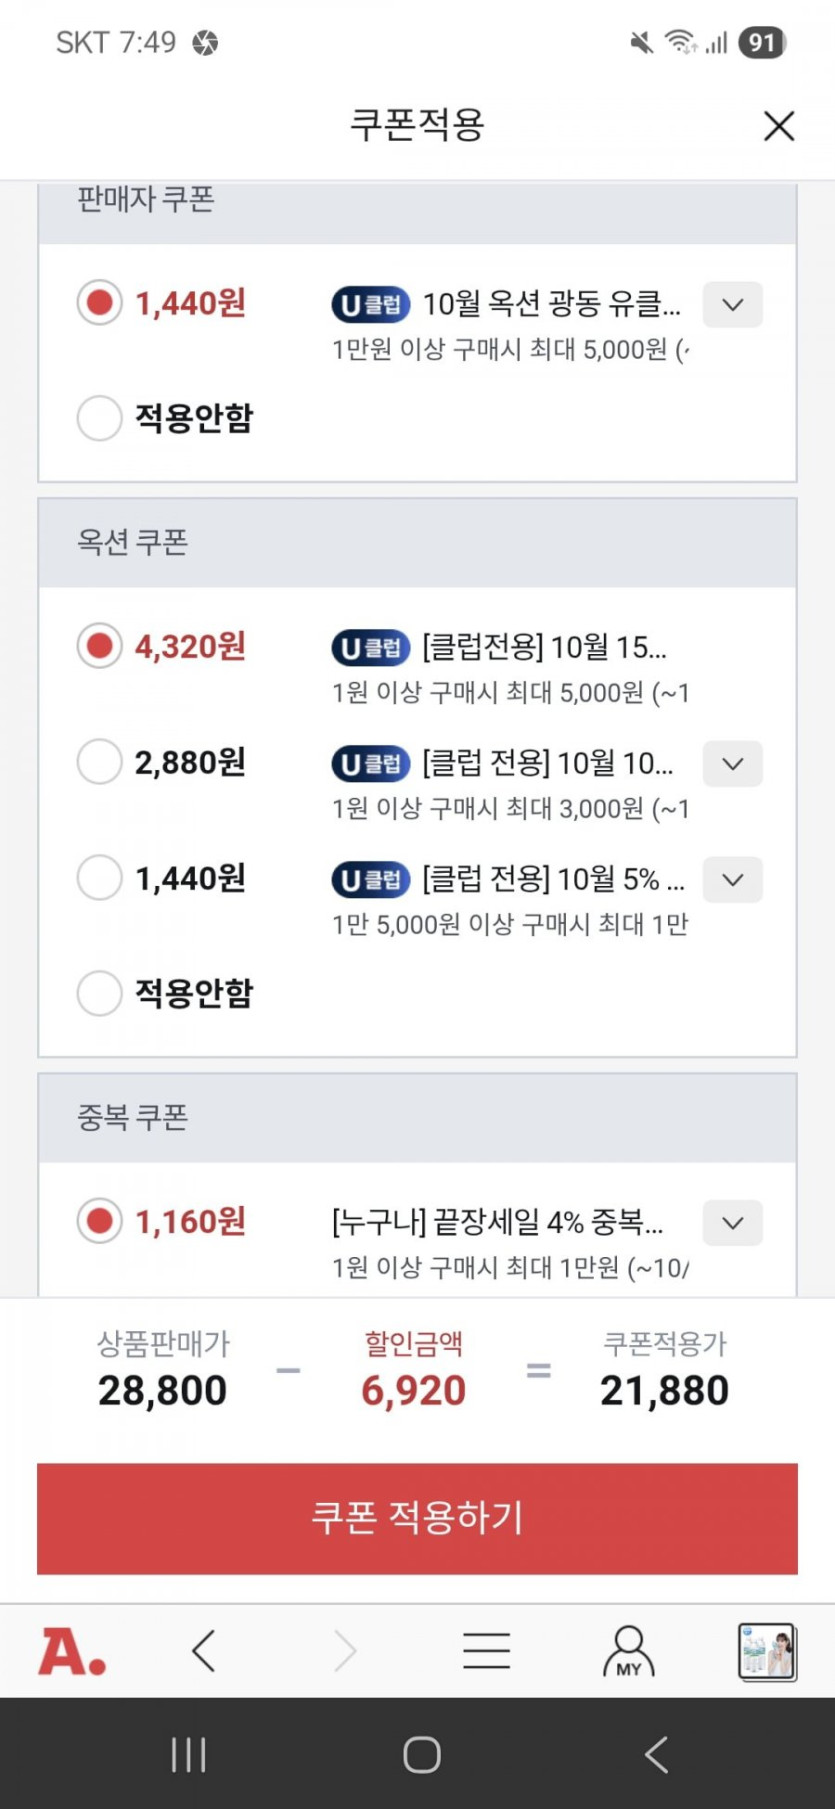The width and height of the screenshot is (835, 1809).
Task: Select '적용안함' under Auction coupon section
Action: [x=100, y=993]
